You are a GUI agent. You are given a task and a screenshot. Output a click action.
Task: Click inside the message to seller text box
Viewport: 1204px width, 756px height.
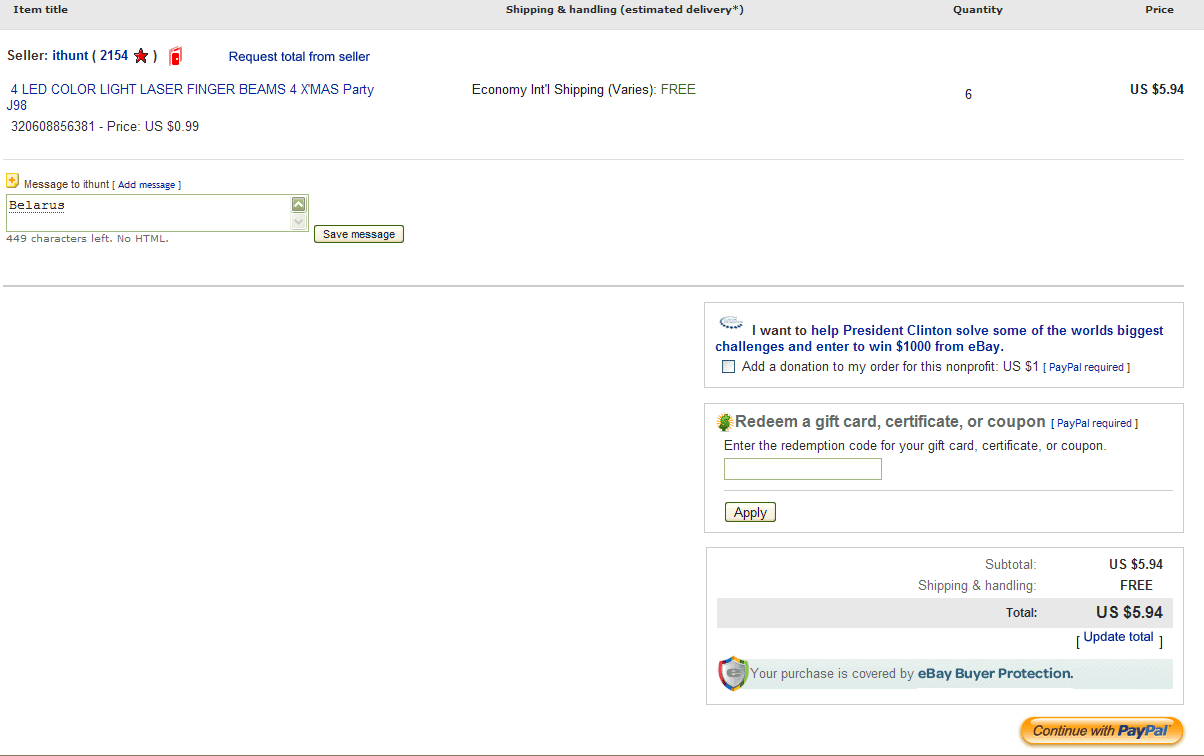click(x=148, y=212)
